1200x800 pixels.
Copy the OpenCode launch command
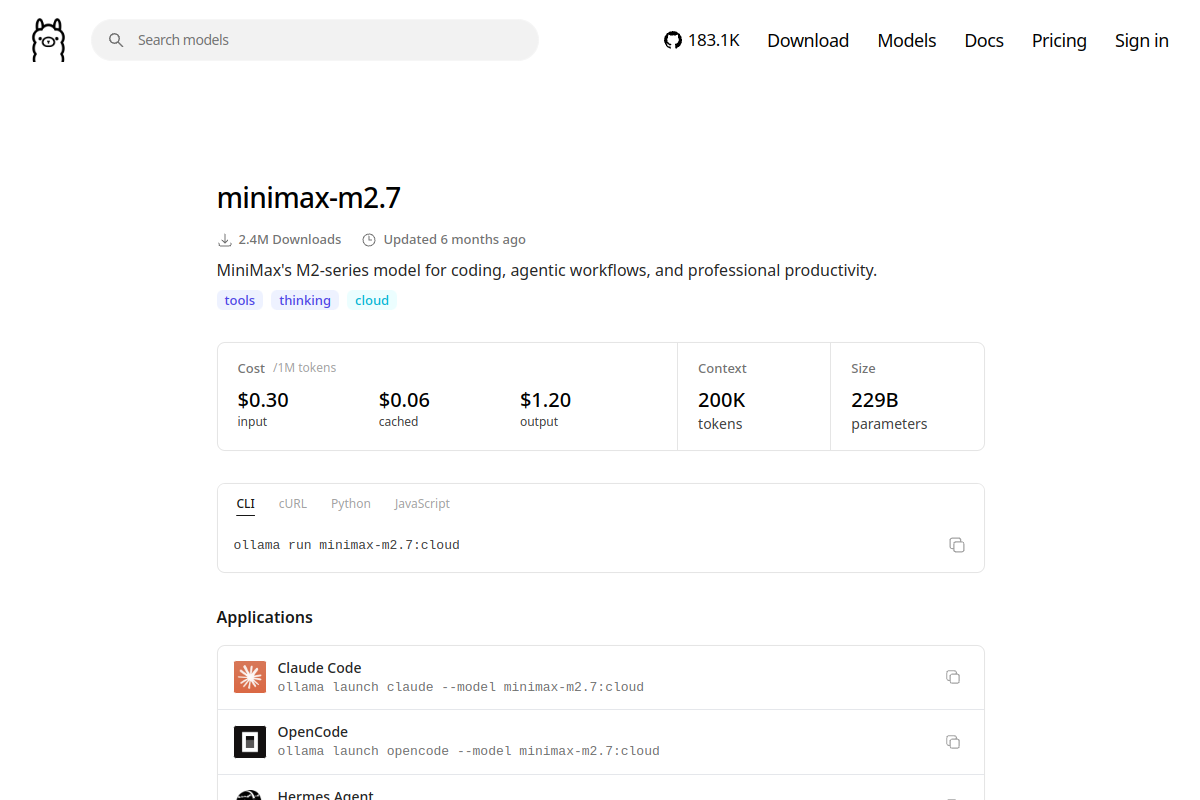(953, 742)
